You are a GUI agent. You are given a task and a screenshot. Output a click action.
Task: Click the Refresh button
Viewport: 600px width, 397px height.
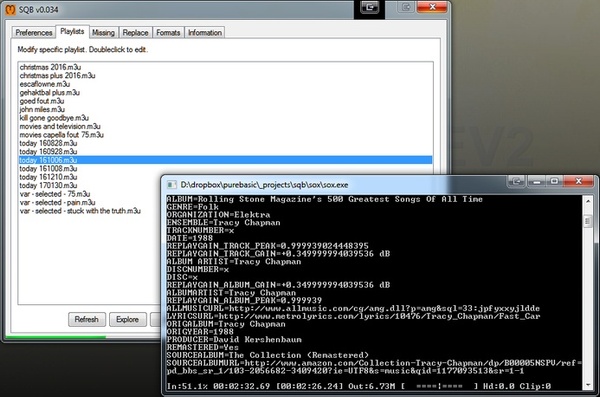[86, 319]
